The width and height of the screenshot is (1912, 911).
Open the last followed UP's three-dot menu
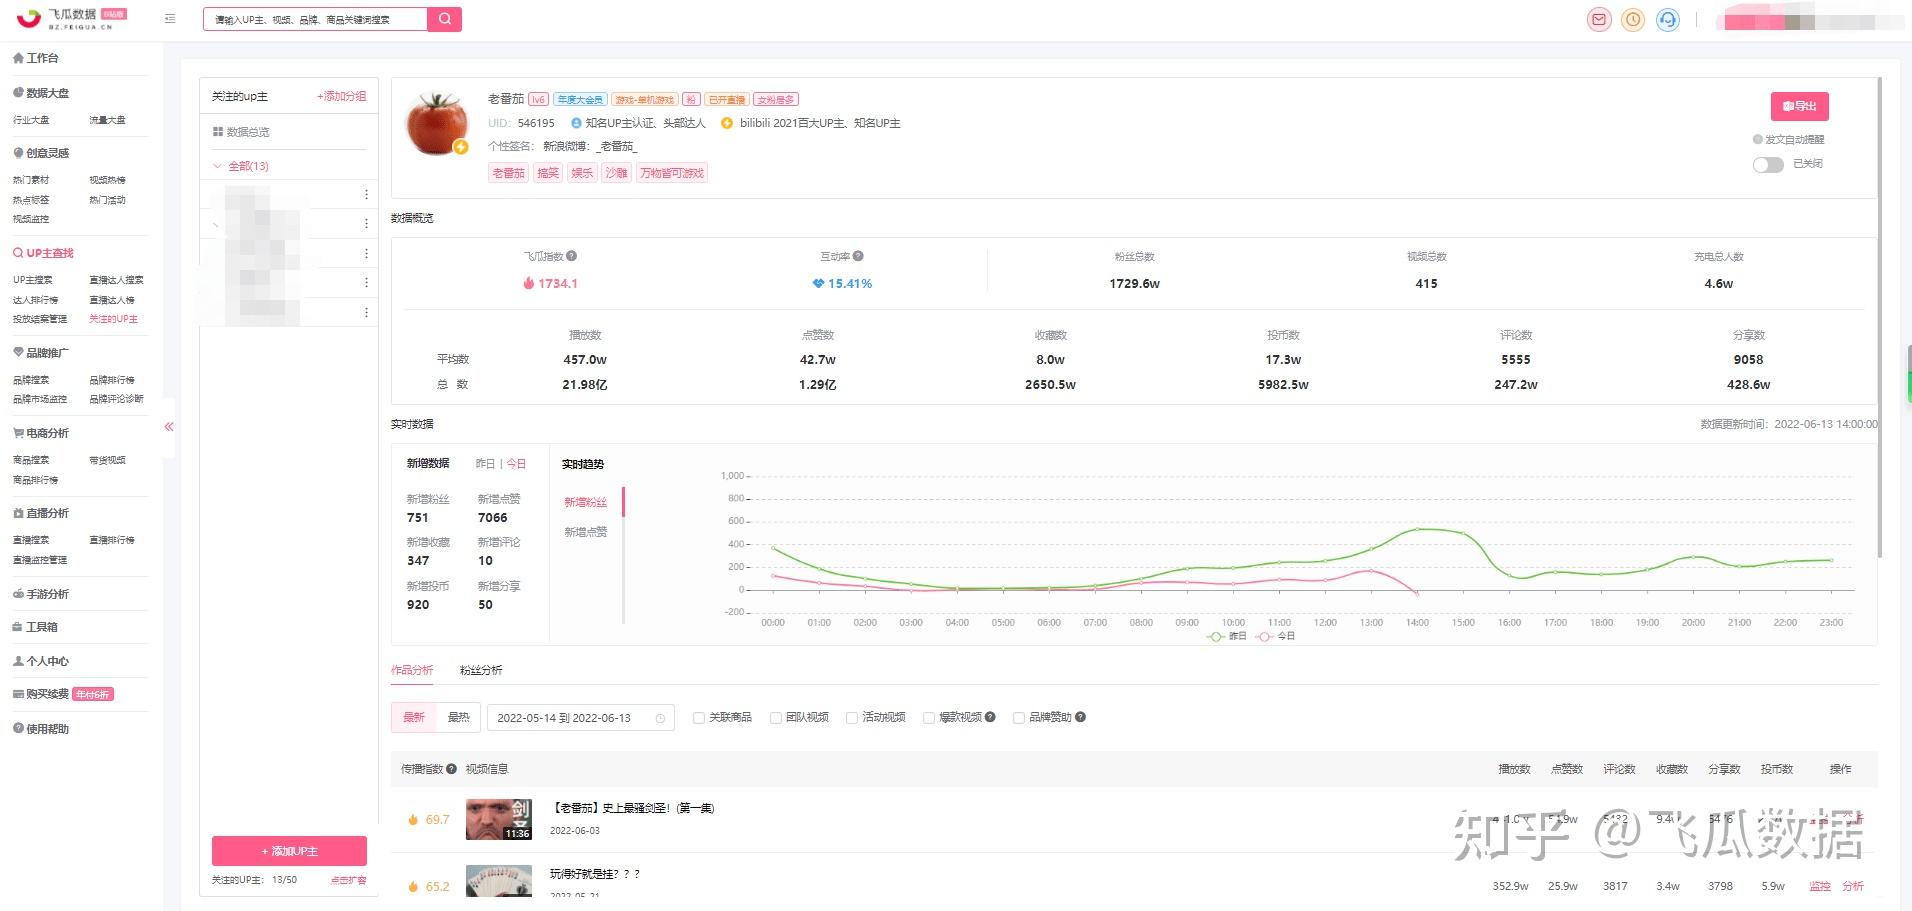pyautogui.click(x=366, y=312)
